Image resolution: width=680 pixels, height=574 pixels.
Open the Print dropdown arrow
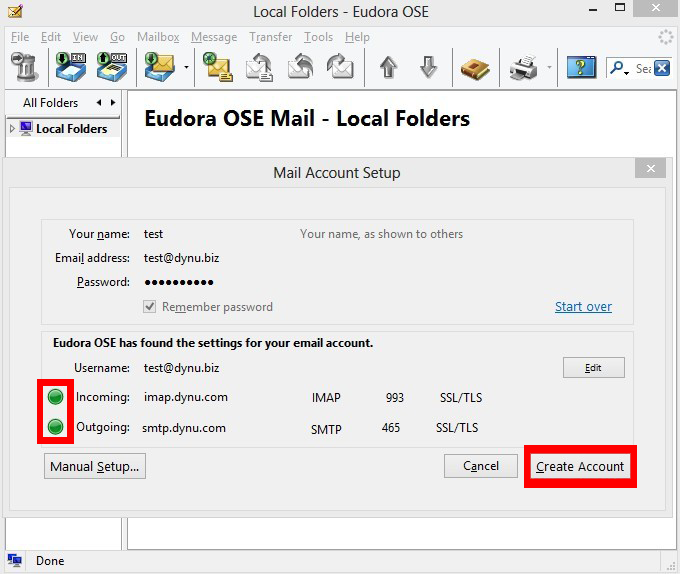pos(549,67)
